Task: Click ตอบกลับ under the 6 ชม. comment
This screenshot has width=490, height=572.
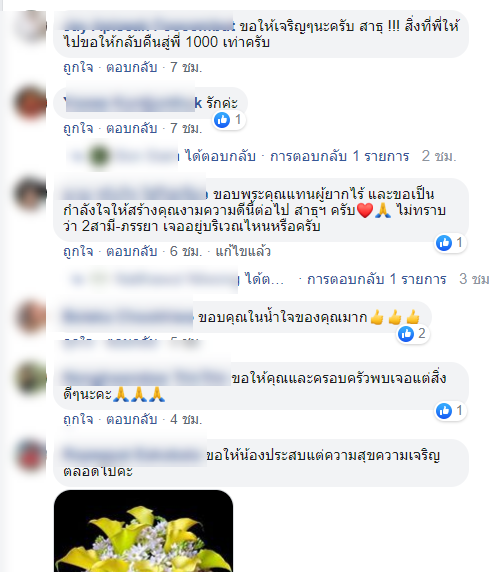Action: click(x=132, y=251)
